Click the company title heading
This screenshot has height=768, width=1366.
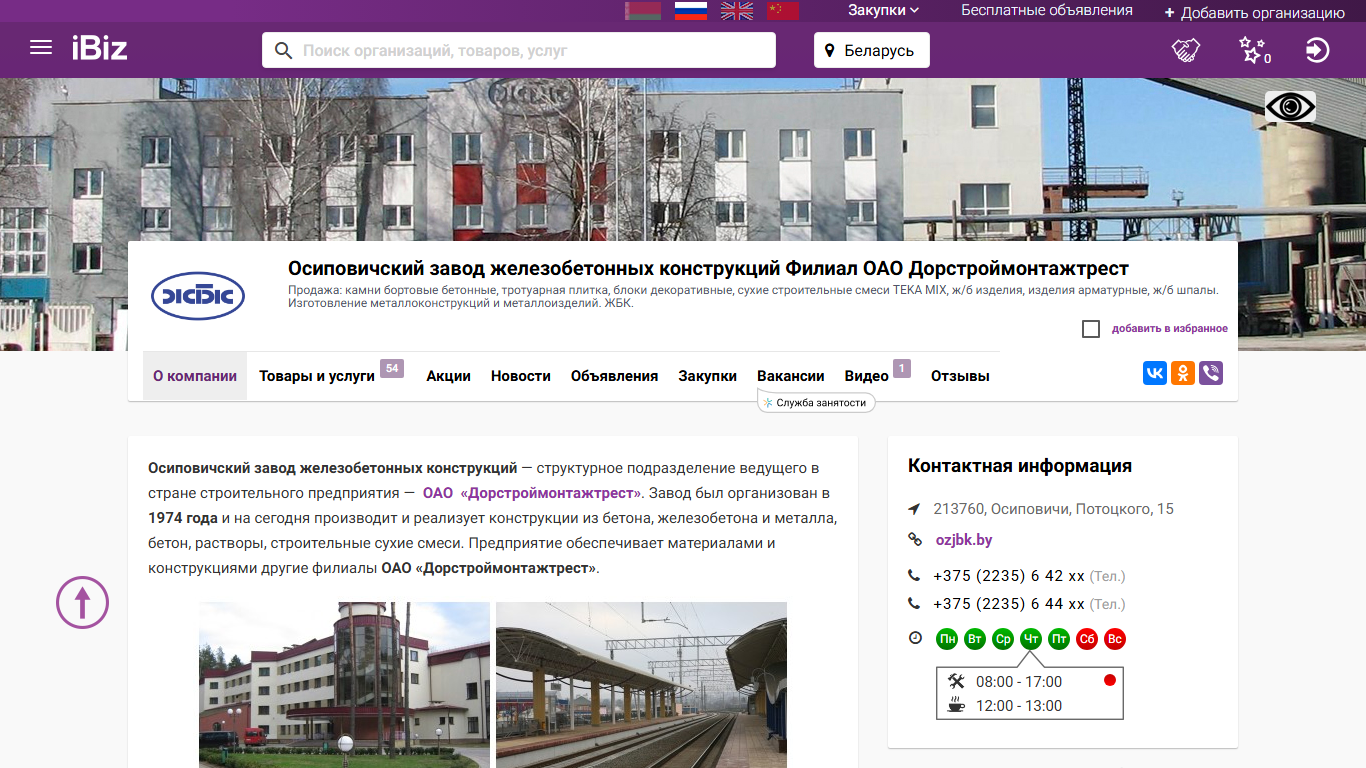tap(708, 268)
